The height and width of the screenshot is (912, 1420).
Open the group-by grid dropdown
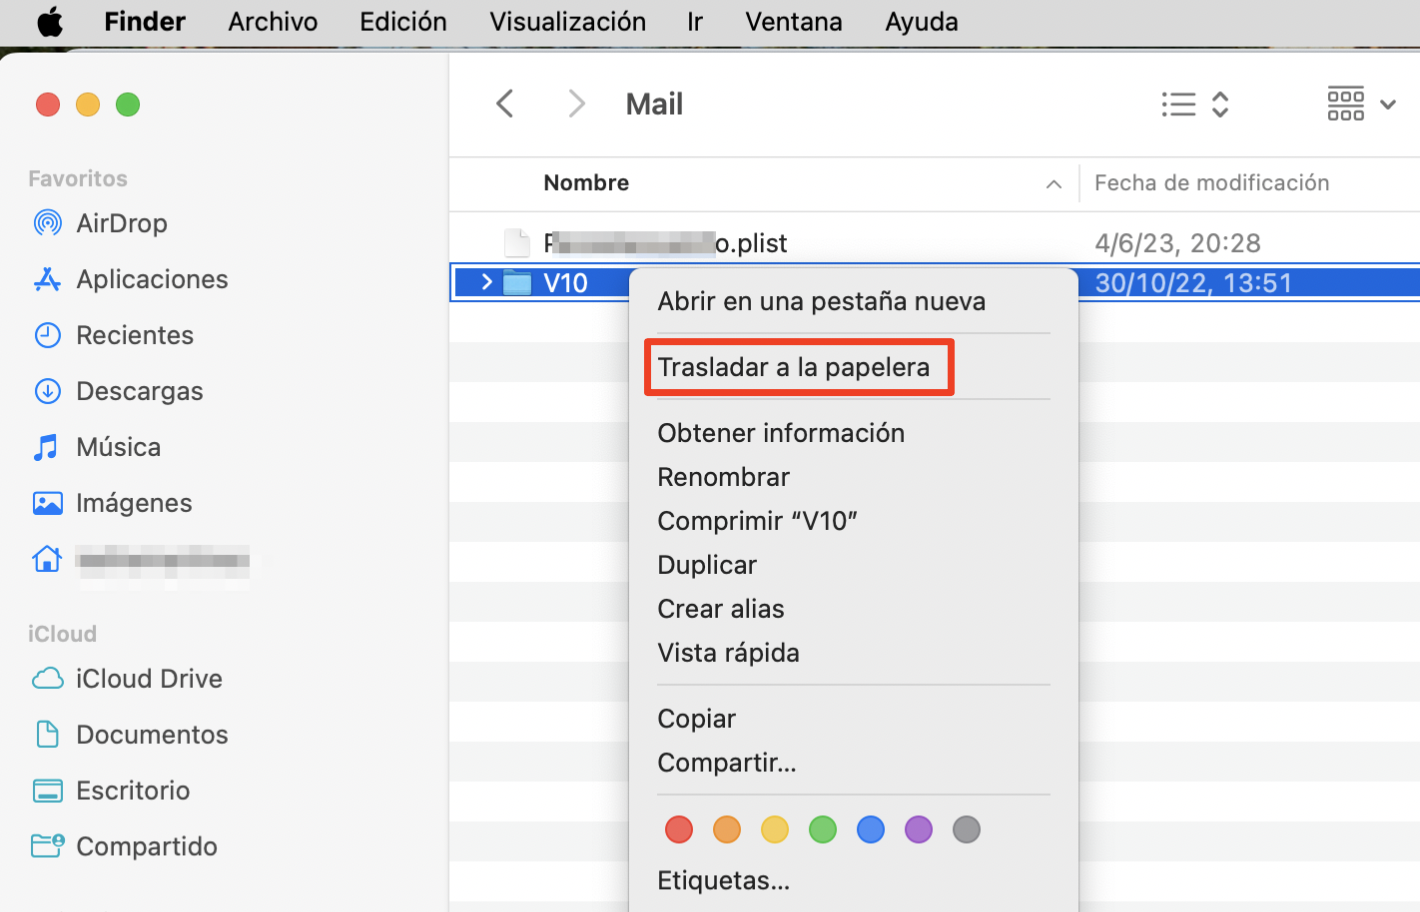pos(1361,104)
